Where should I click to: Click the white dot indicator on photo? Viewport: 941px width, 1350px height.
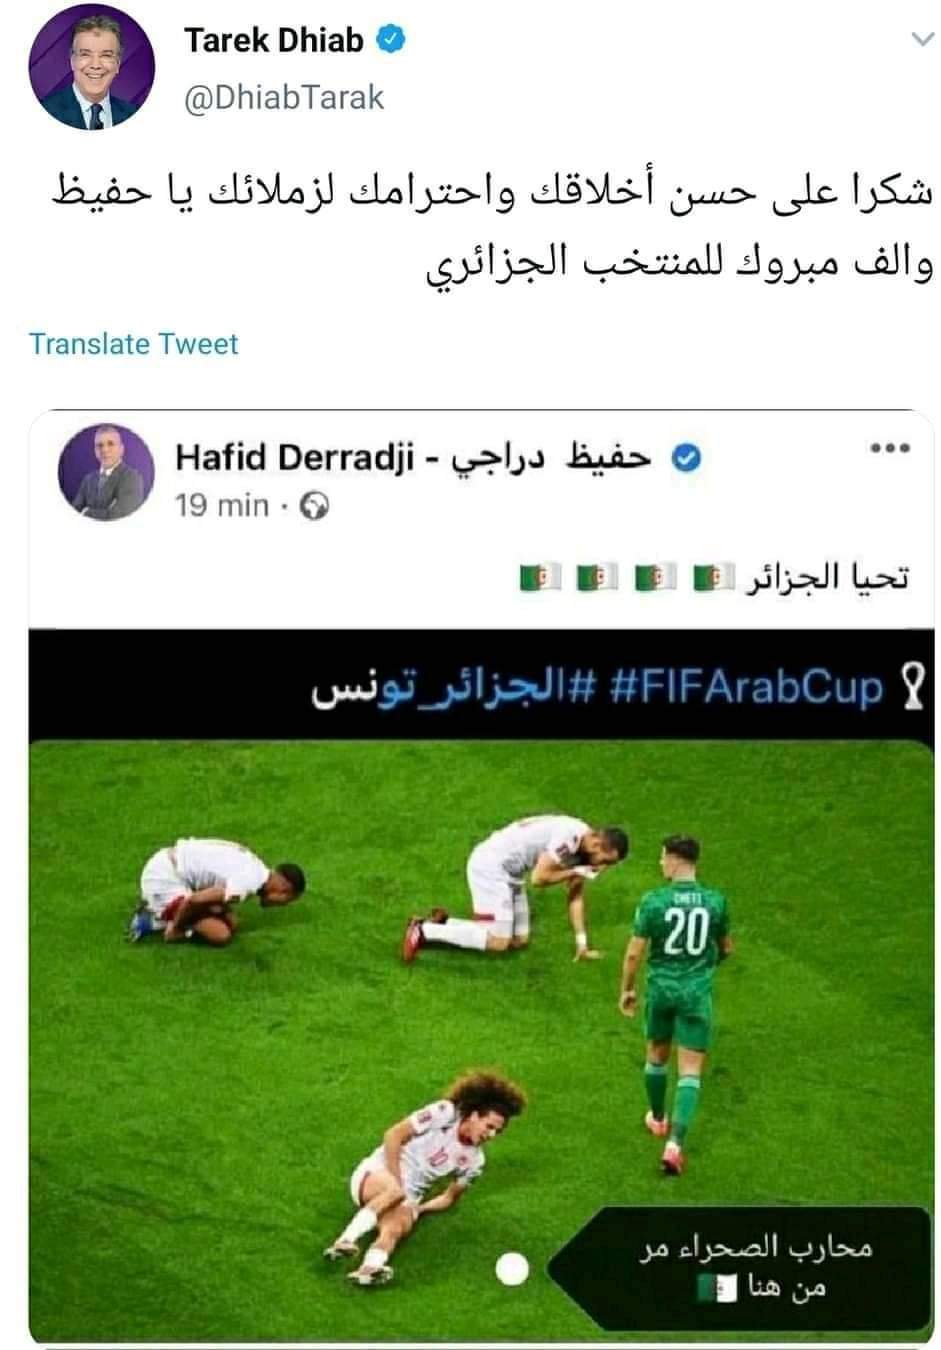click(513, 1268)
